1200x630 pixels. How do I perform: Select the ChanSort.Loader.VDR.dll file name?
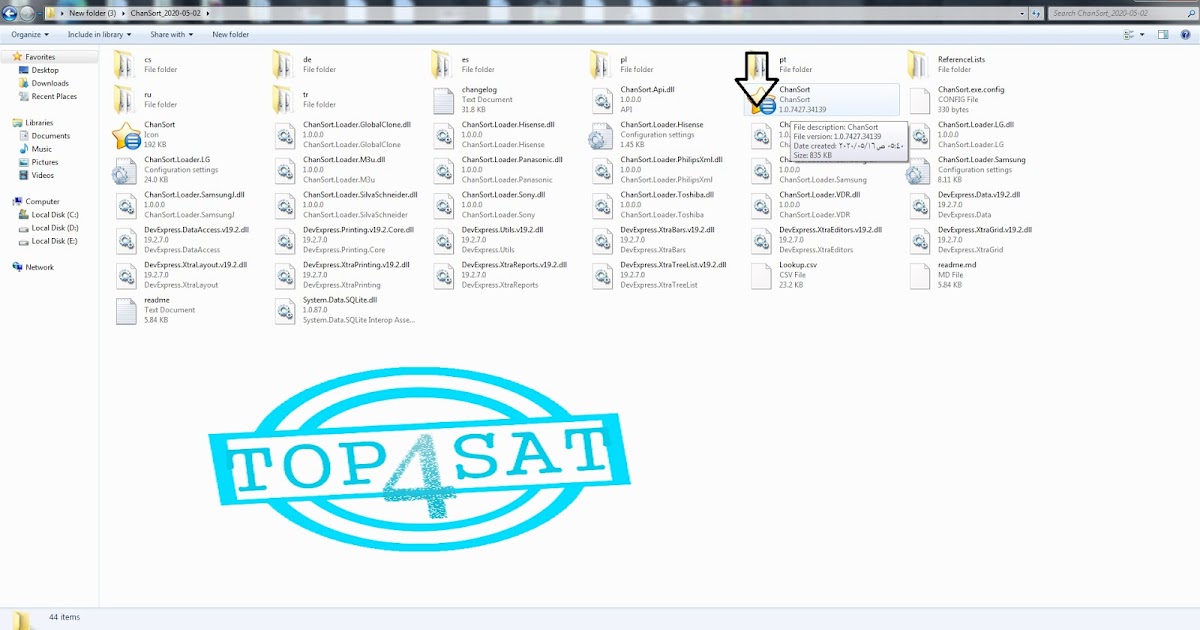click(819, 194)
